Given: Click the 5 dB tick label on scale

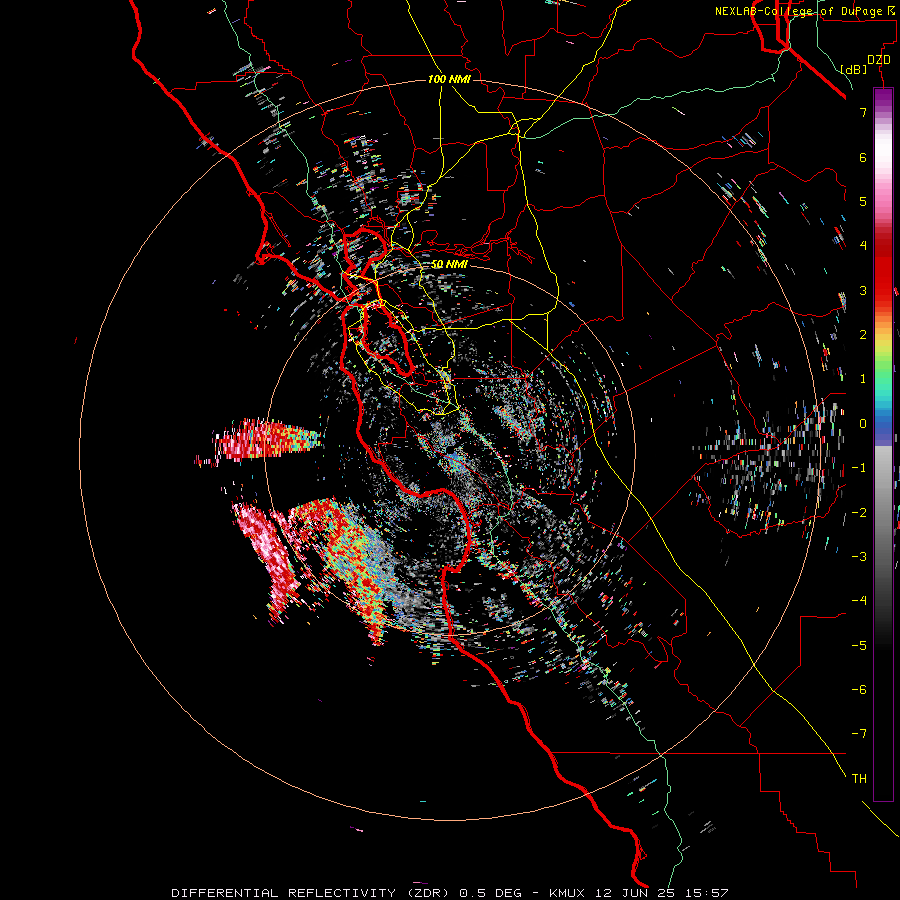Looking at the screenshot, I should click(863, 201).
